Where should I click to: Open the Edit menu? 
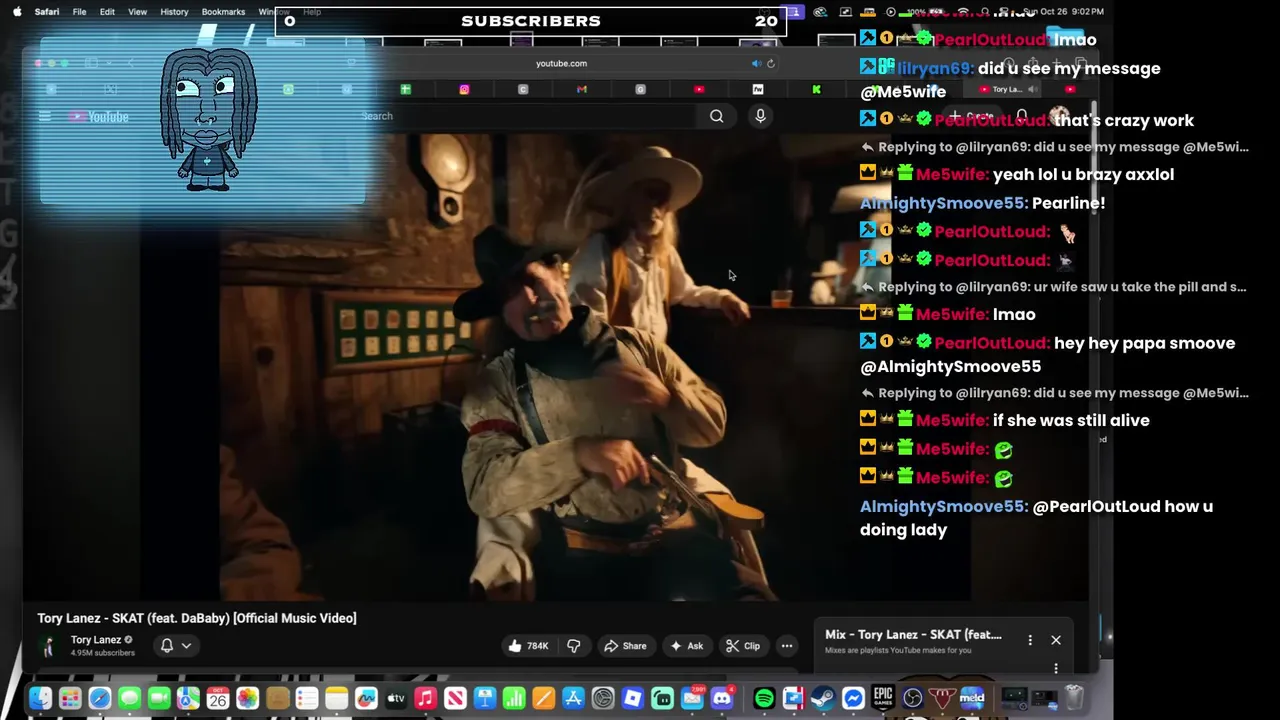click(x=107, y=12)
